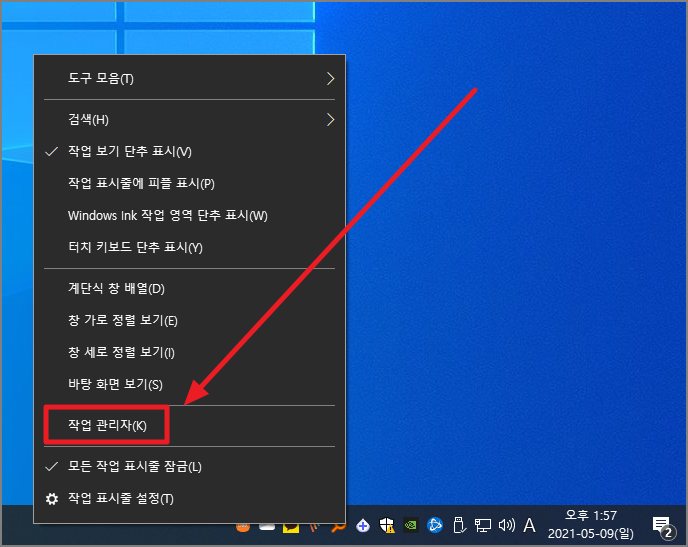Viewport: 688px width, 547px height.
Task: Click the blue circular tray icon beside NVIDIA
Action: point(435,525)
